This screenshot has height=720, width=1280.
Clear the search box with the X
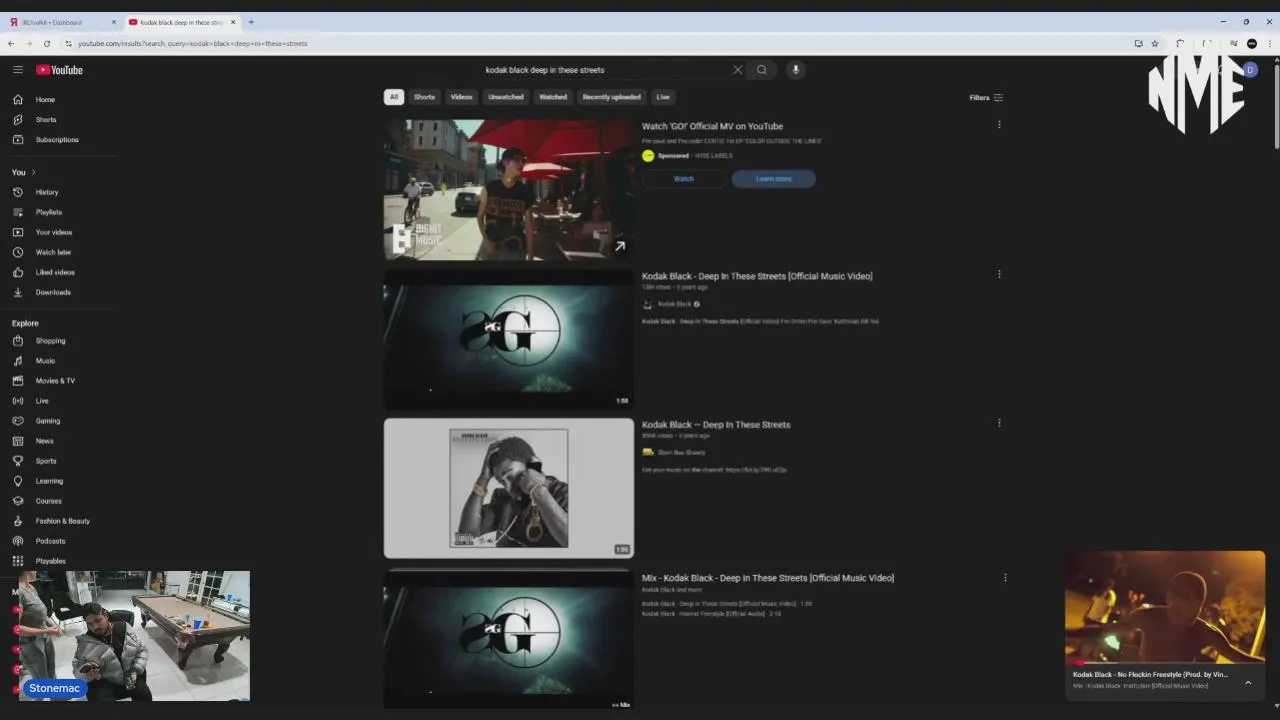(x=738, y=70)
